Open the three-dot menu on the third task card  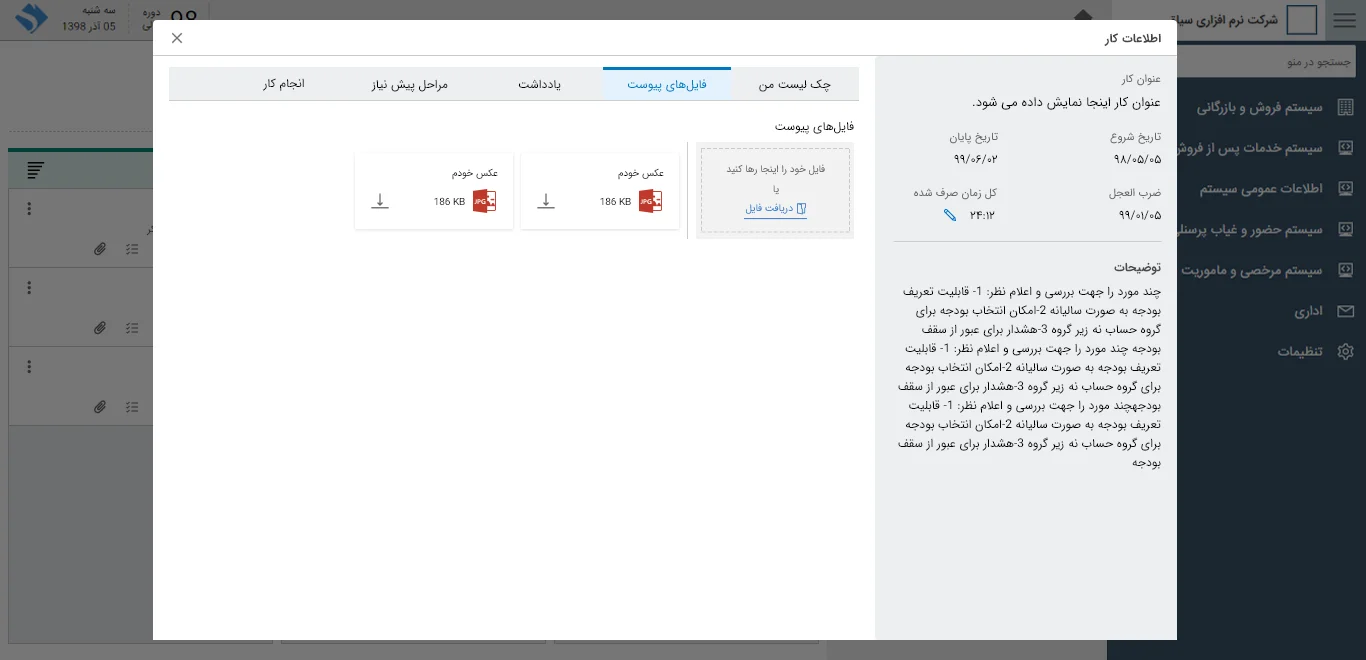click(29, 367)
